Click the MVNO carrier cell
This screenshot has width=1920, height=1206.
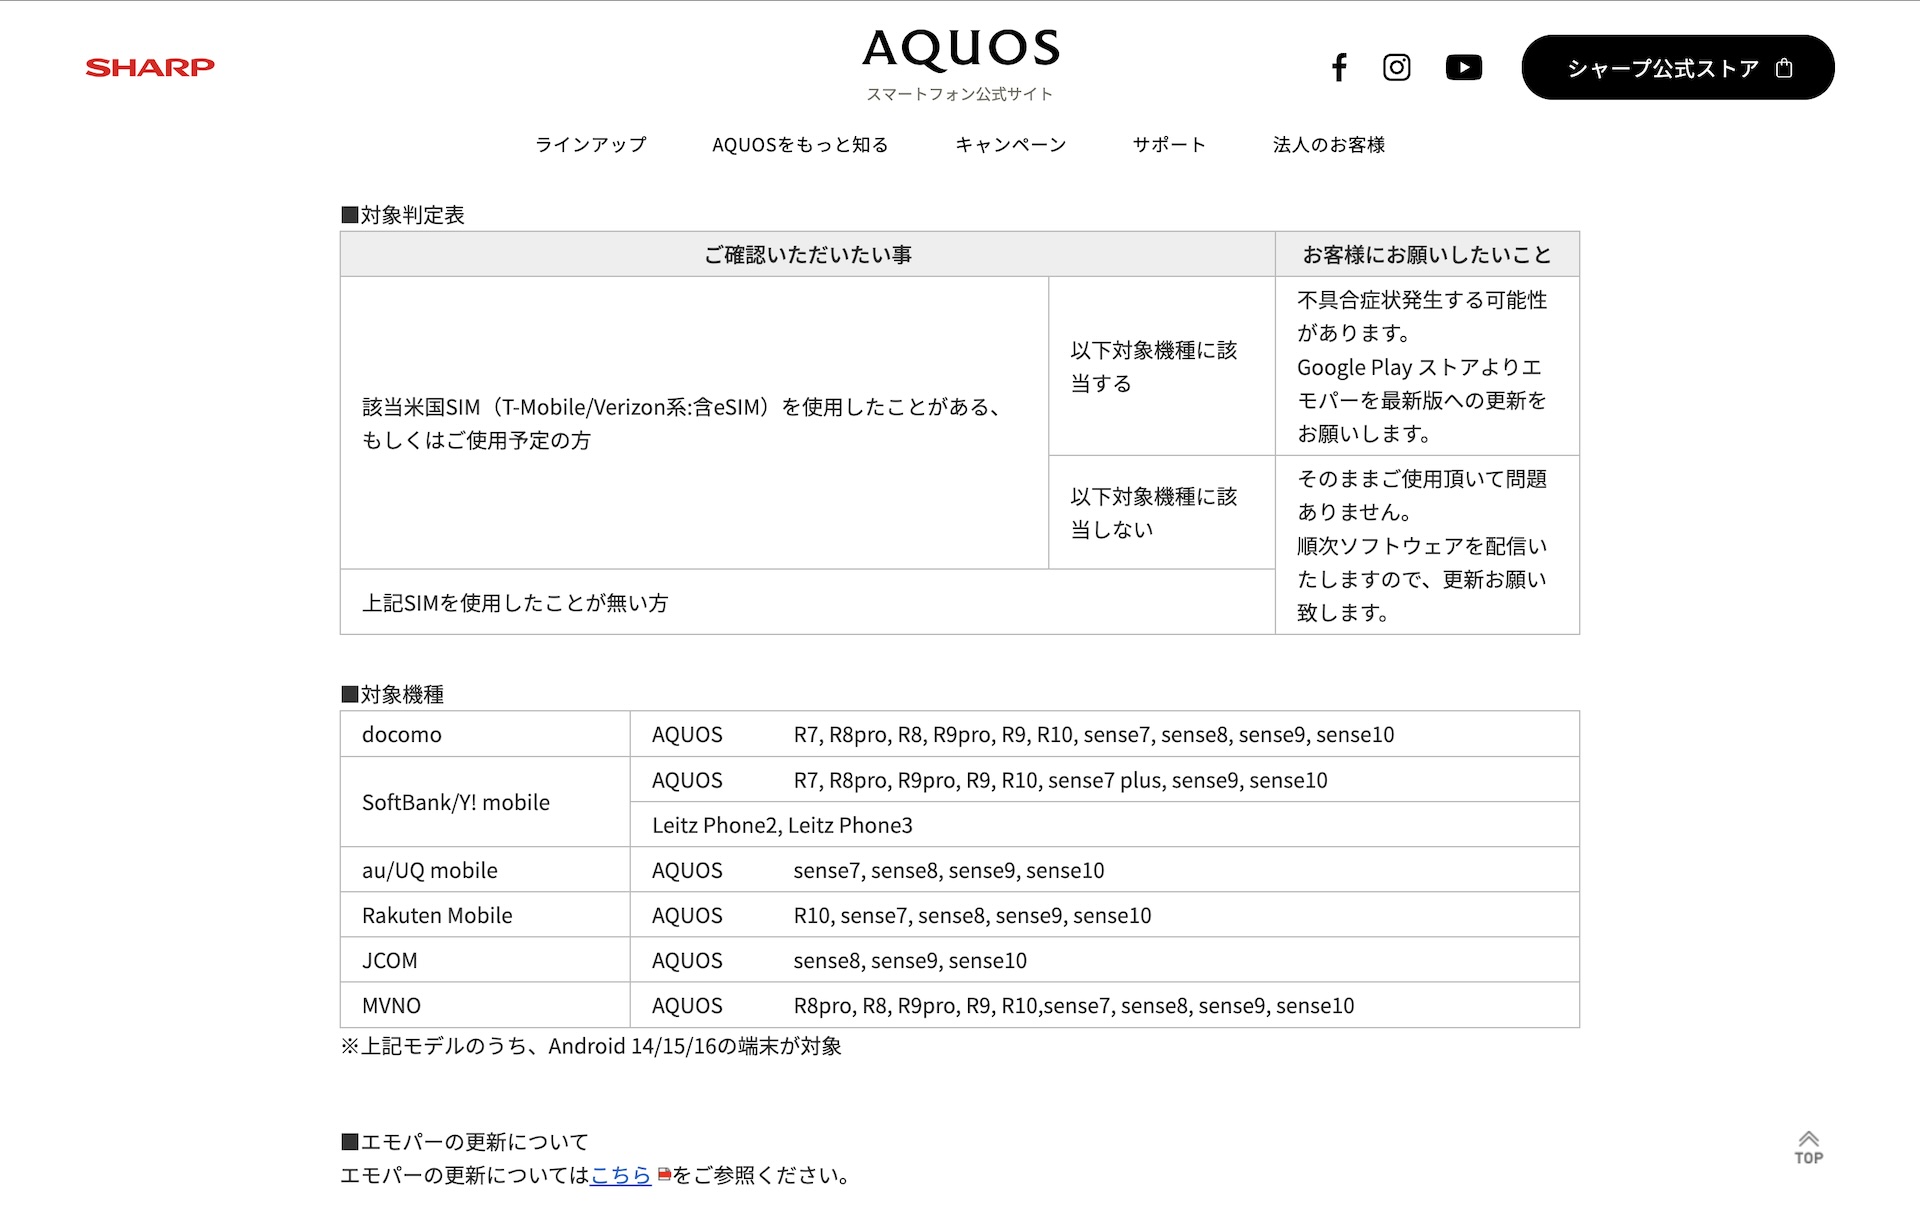pos(391,1006)
